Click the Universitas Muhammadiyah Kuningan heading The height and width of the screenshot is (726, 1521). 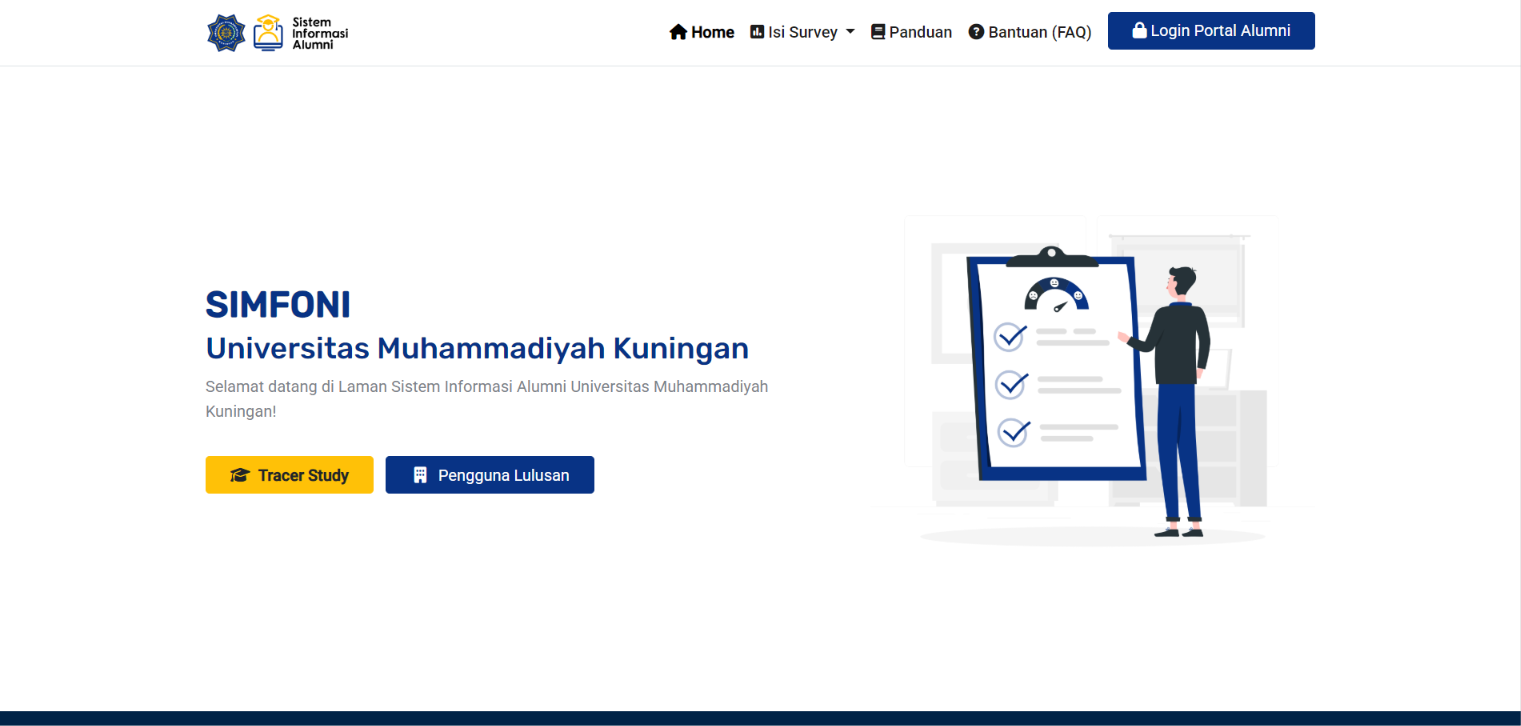point(477,348)
